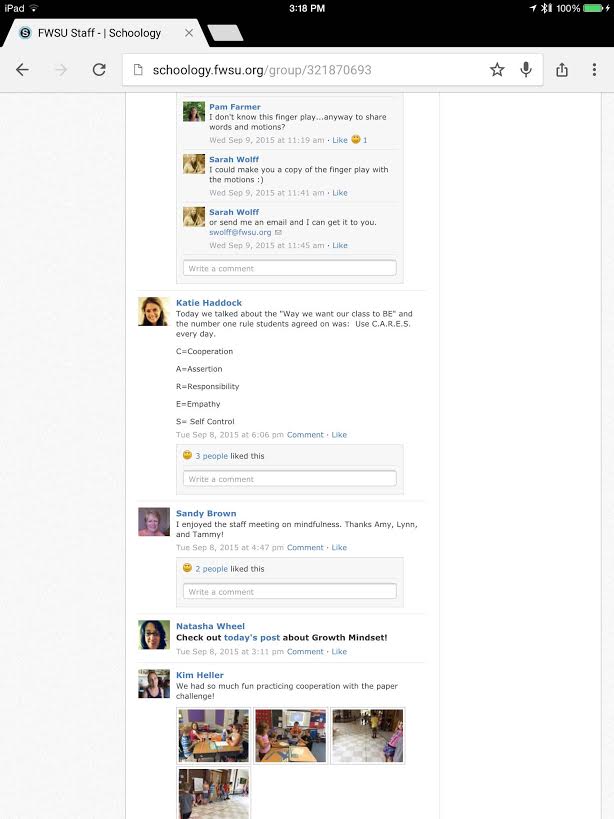Click Katie Haddock's profile photo
Screen dimensions: 614x819
[x=154, y=311]
